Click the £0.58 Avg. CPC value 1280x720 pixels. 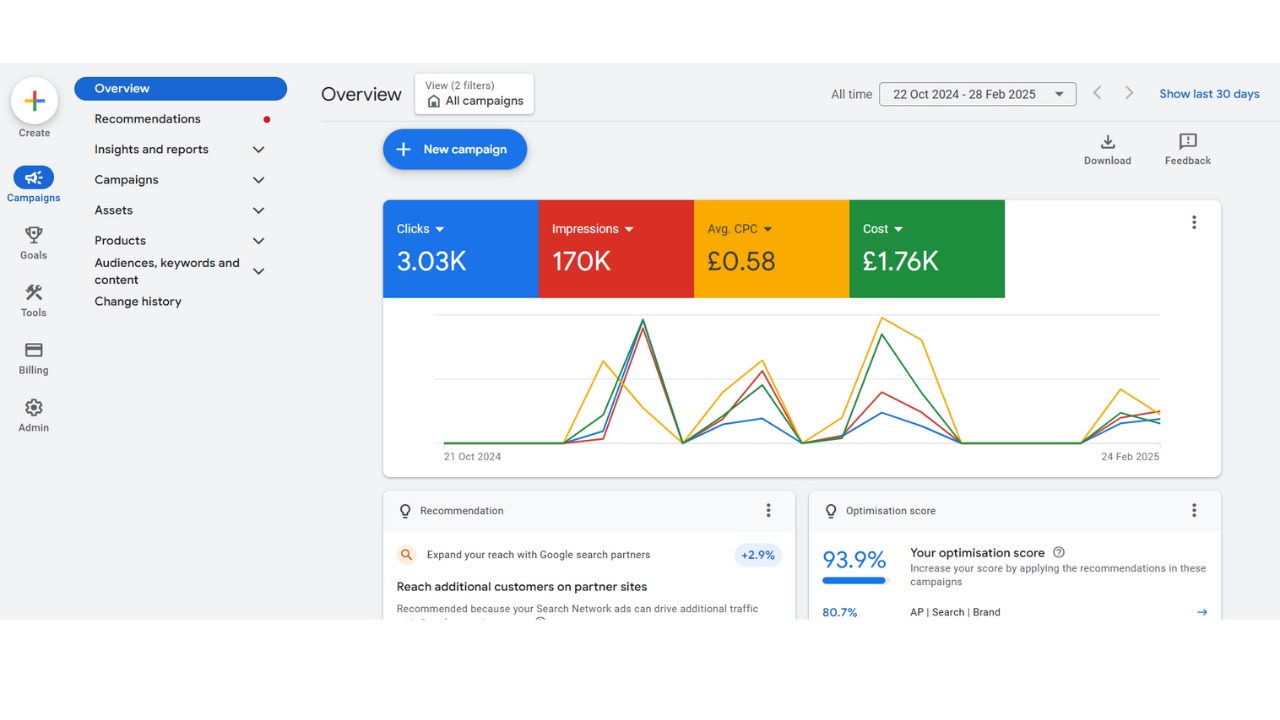741,262
